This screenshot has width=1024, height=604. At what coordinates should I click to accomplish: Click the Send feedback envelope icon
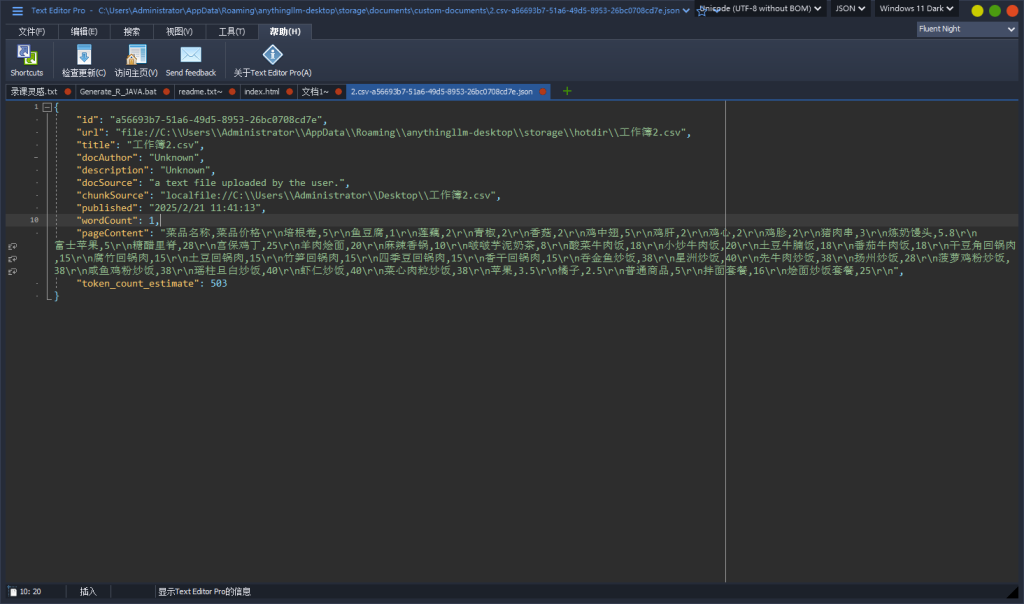pyautogui.click(x=190, y=56)
